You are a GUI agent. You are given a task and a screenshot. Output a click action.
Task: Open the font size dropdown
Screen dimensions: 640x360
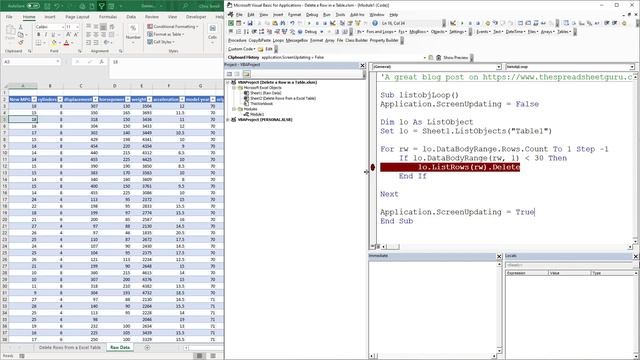pyautogui.click(x=78, y=27)
